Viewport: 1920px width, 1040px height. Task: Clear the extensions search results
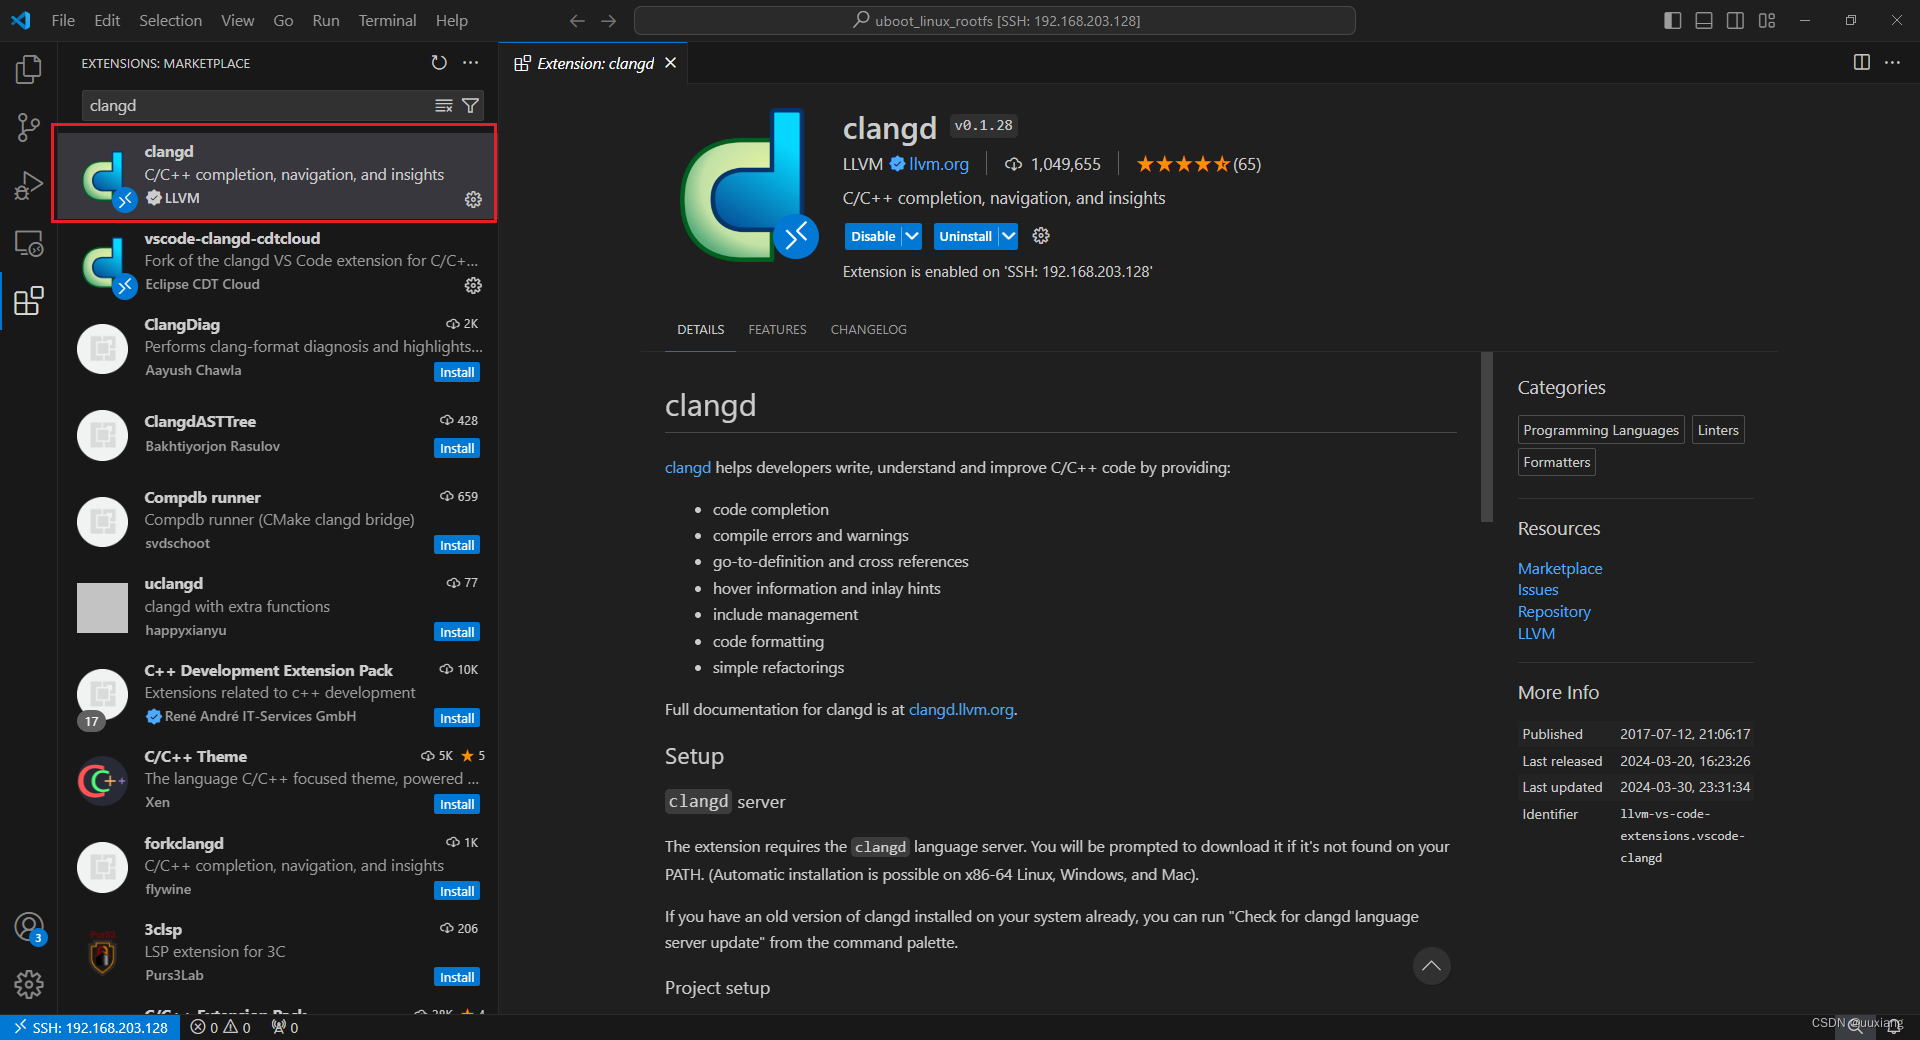coord(444,105)
